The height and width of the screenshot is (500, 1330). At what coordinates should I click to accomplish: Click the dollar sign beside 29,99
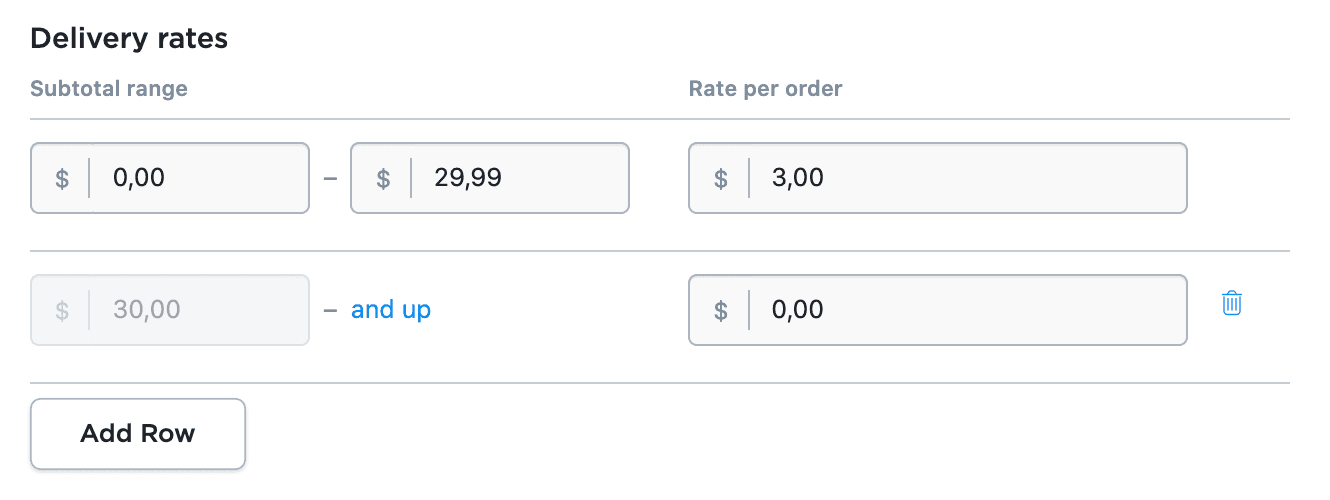[x=382, y=179]
